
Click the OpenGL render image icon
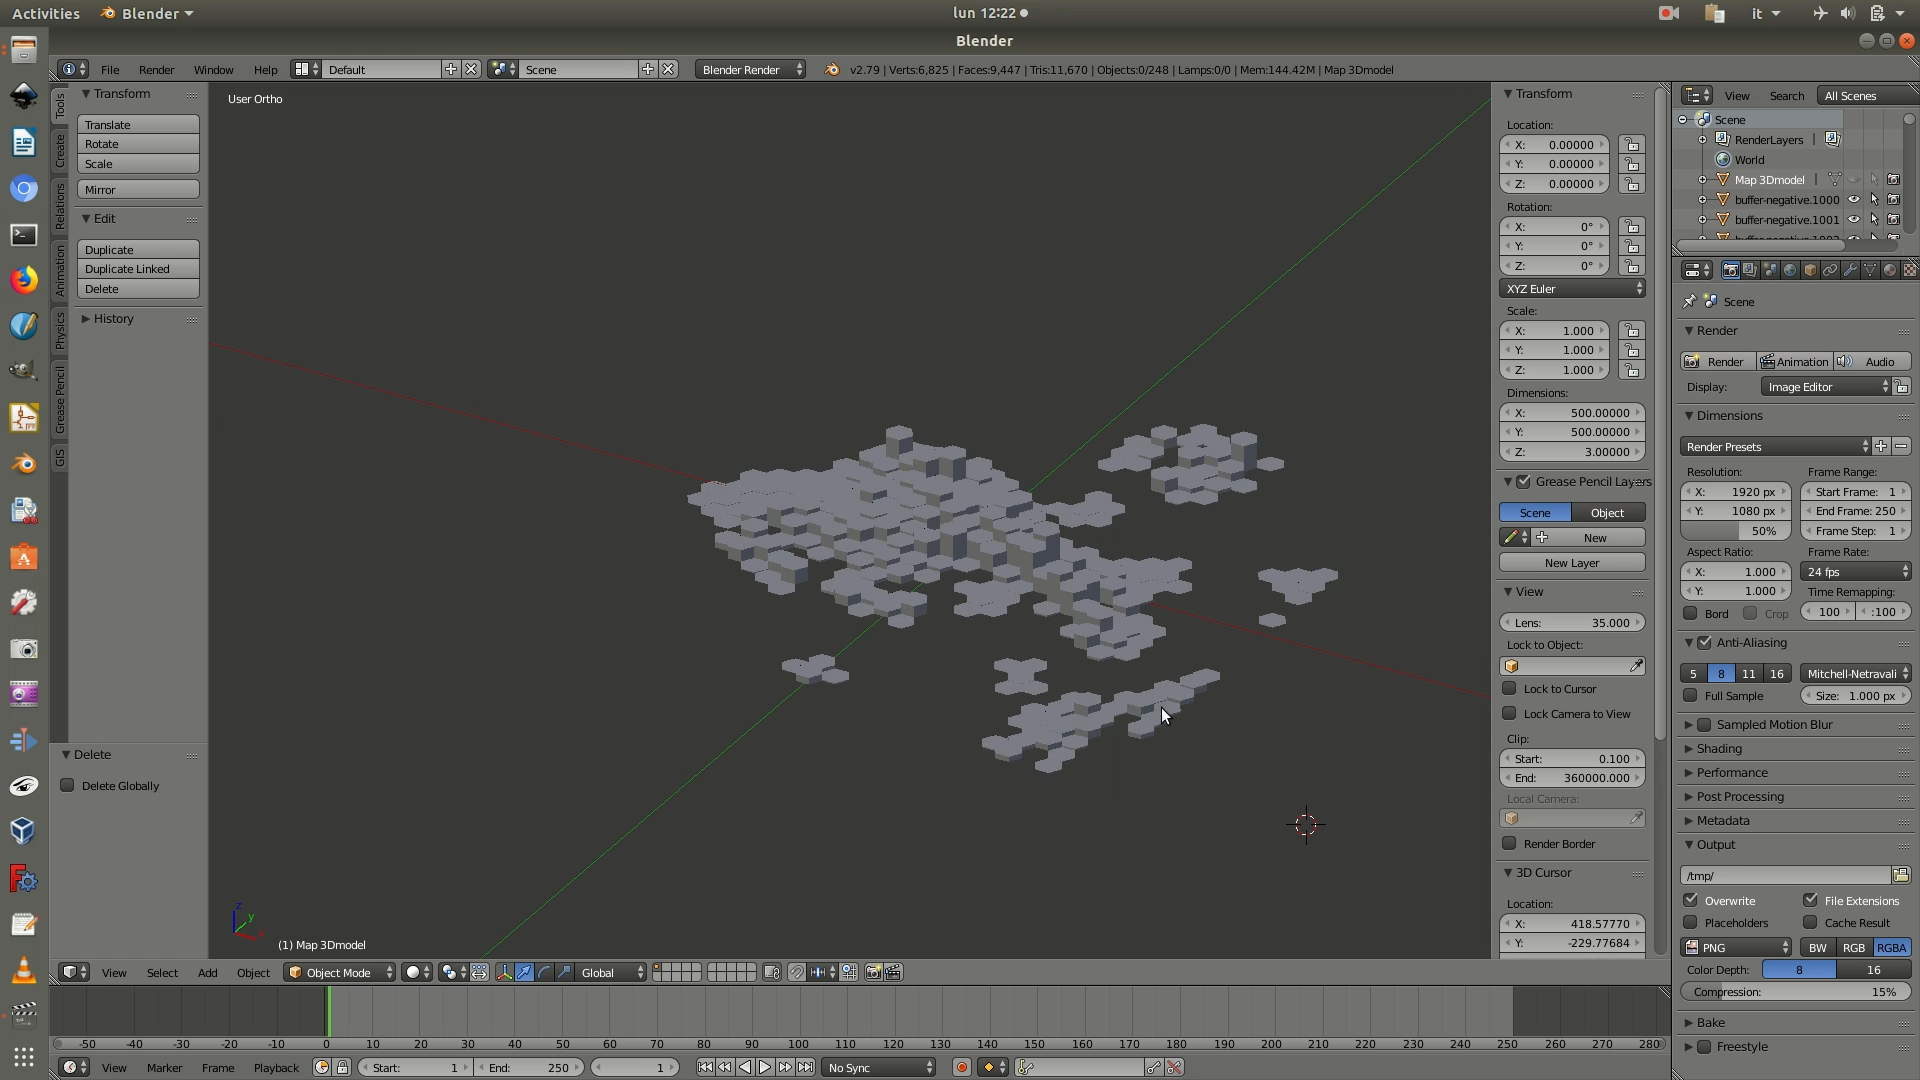874,972
